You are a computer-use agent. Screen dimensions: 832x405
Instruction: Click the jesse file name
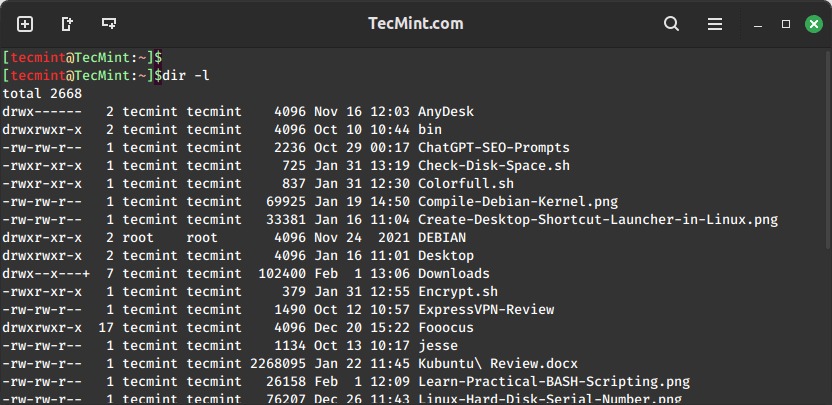[438, 346]
